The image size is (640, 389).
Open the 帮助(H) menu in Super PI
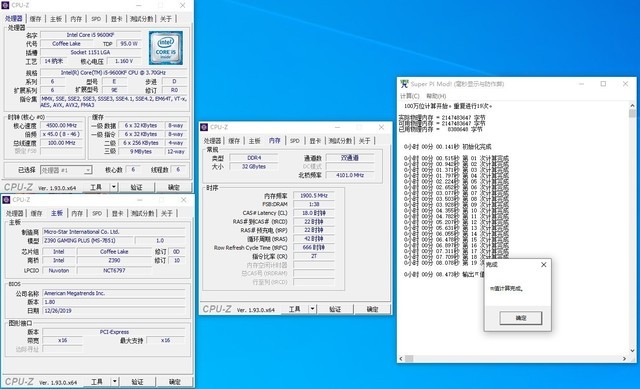point(436,96)
